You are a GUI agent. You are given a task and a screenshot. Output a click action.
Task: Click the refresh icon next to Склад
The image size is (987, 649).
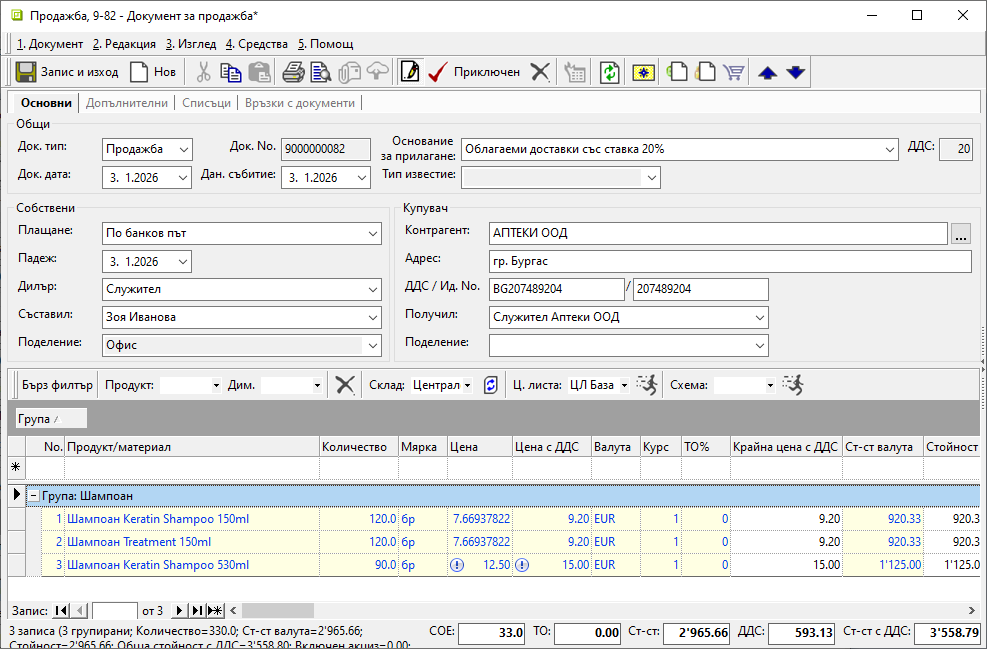click(x=490, y=385)
